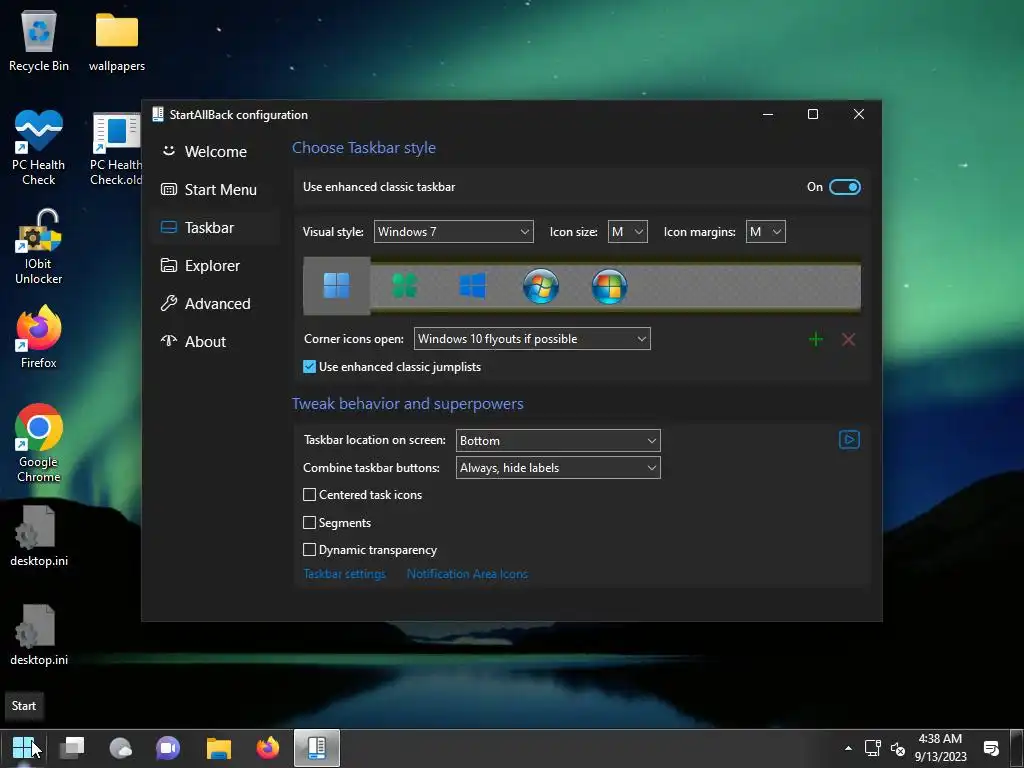Choose the Windows Vista round orb
The image size is (1024, 768).
click(x=609, y=286)
